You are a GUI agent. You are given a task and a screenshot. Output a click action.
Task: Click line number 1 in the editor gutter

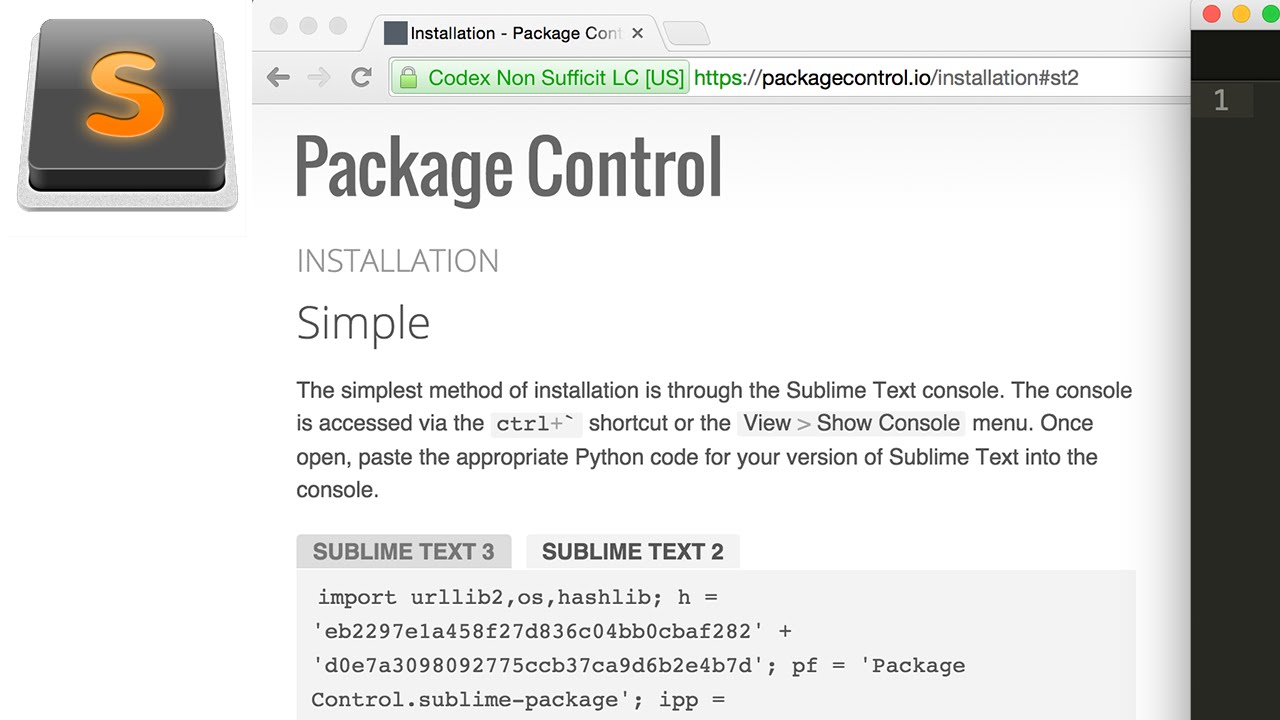1220,100
